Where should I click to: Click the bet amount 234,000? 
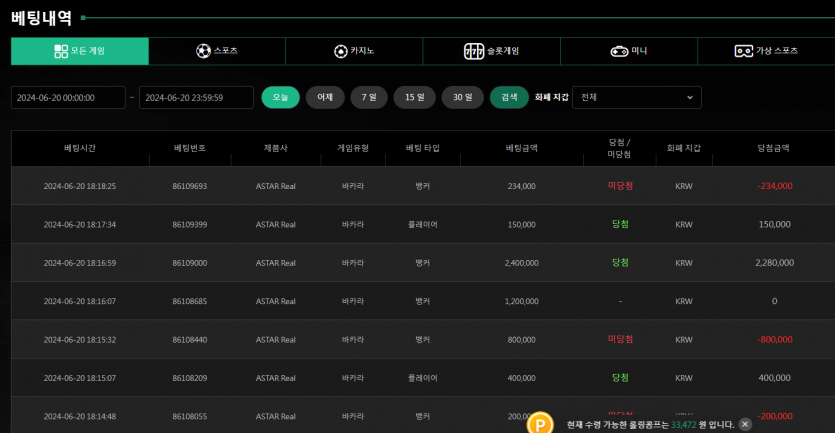tap(521, 186)
